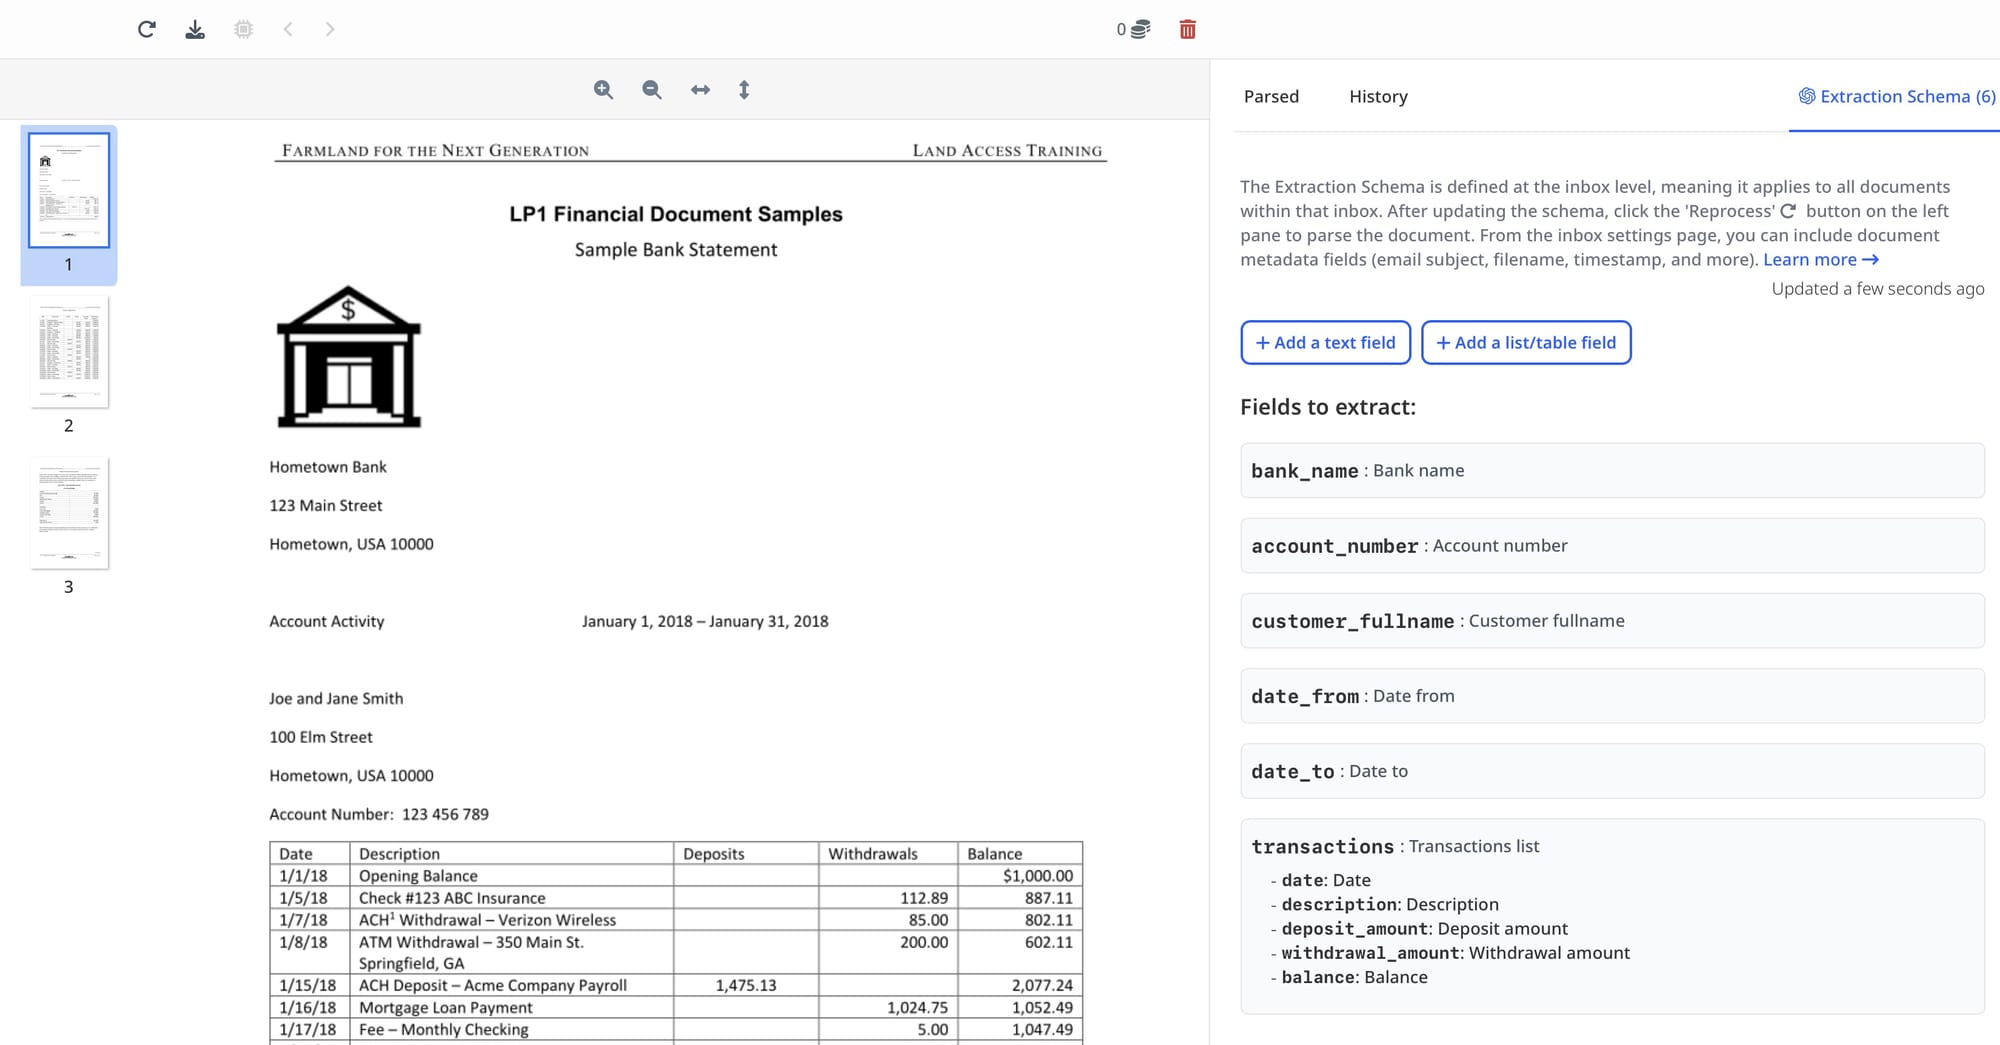Image resolution: width=2000 pixels, height=1045 pixels.
Task: Switch to the Parsed tab
Action: pos(1271,96)
